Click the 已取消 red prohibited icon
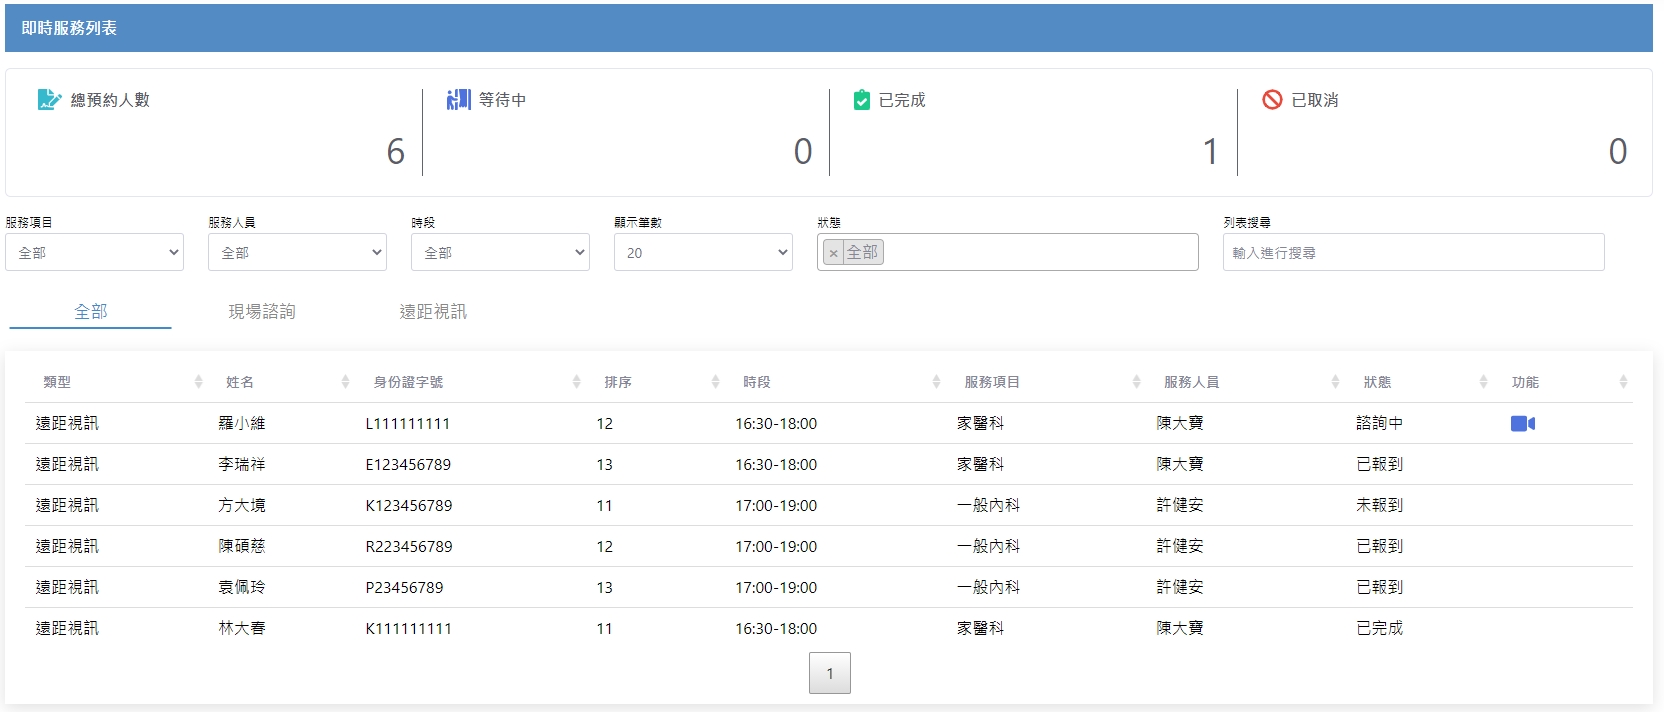Viewport: 1664px width, 712px height. point(1272,99)
